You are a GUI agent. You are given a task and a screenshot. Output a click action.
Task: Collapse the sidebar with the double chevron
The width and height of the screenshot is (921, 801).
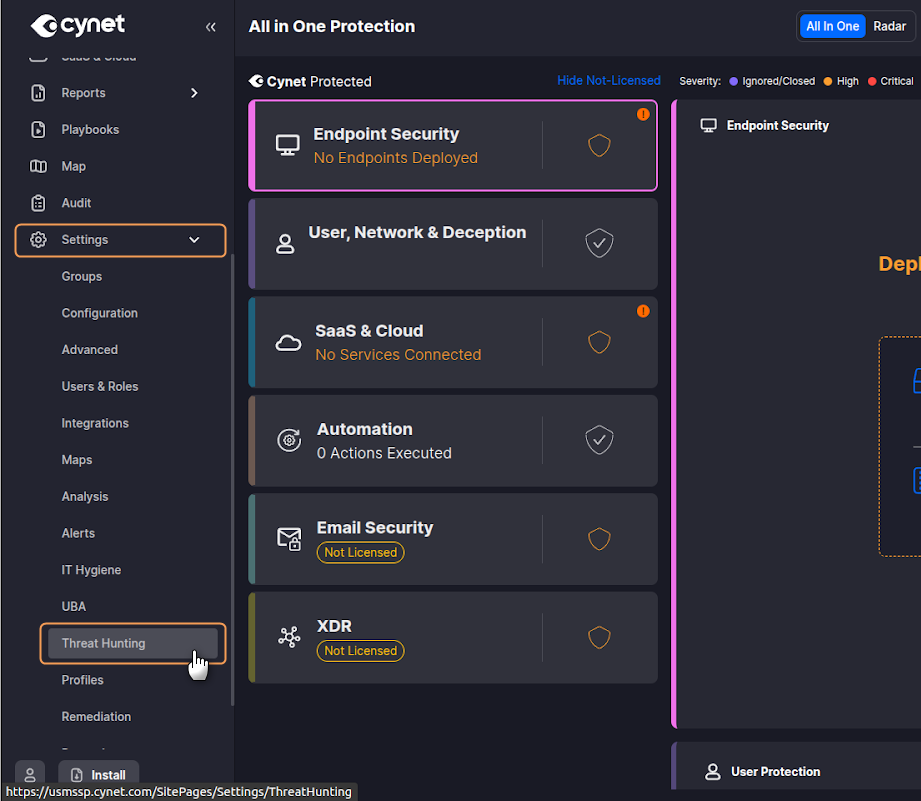pos(210,27)
